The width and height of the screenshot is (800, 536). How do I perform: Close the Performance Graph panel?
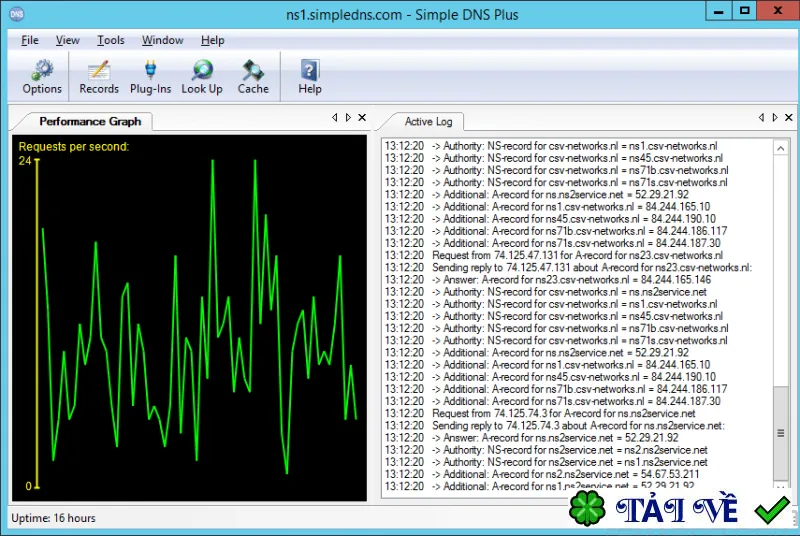[362, 117]
